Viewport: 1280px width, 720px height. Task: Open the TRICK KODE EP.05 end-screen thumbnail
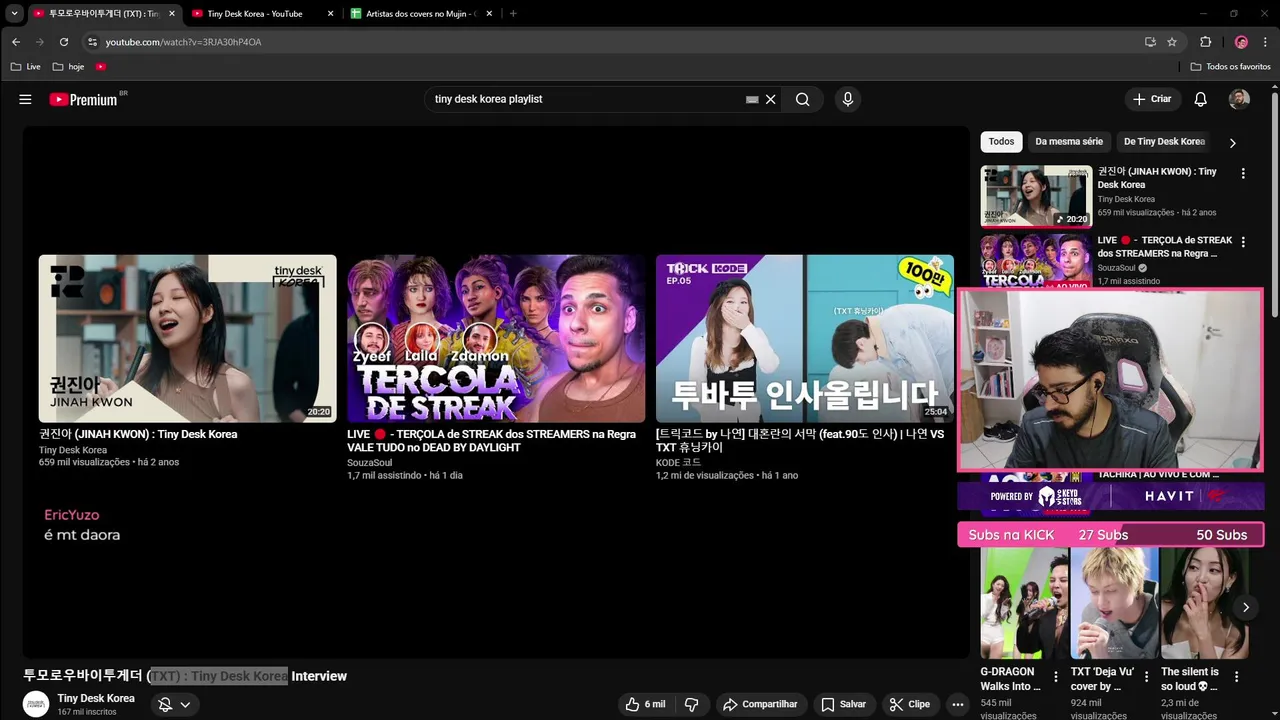tap(805, 338)
